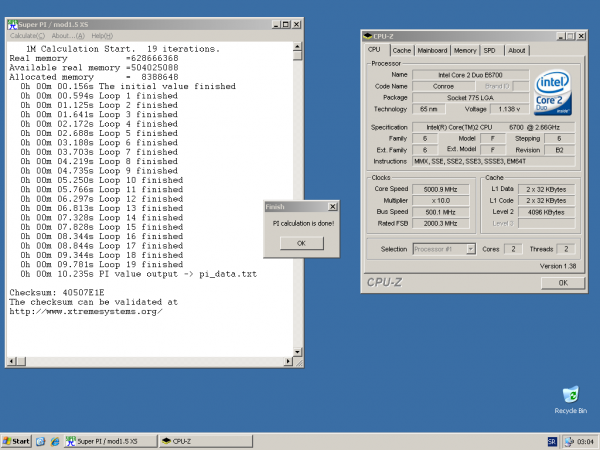Image resolution: width=600 pixels, height=450 pixels.
Task: Close the CPU-Z window
Action: (x=581, y=36)
